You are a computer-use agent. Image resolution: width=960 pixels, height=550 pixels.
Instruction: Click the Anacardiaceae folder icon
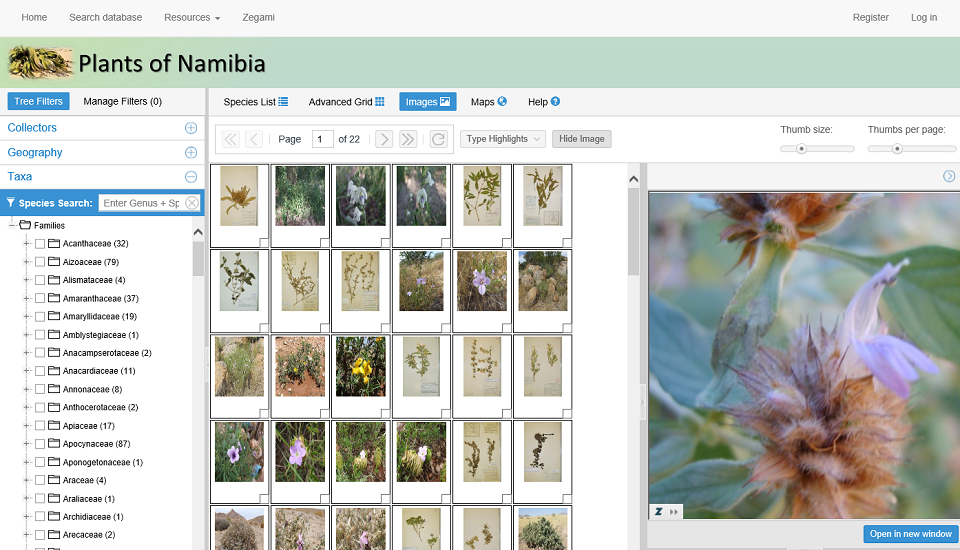(x=54, y=371)
